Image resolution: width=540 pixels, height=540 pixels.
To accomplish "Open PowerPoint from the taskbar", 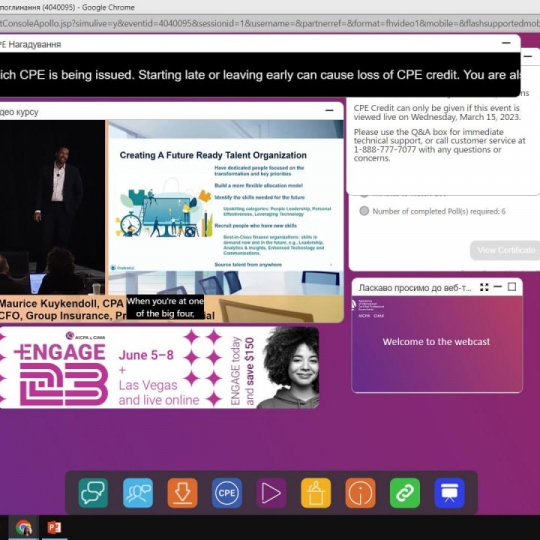I will point(54,528).
